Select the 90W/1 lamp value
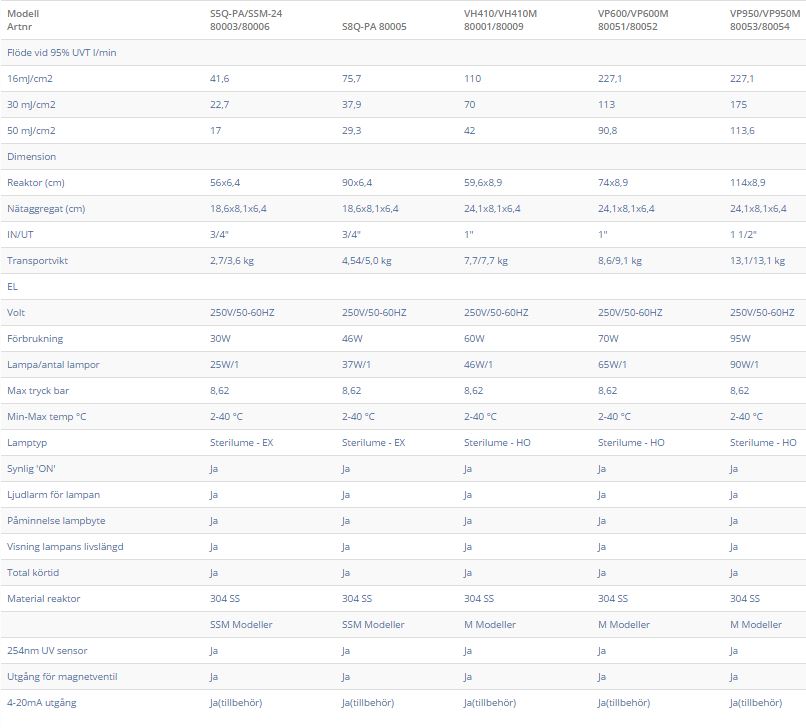 (x=745, y=364)
